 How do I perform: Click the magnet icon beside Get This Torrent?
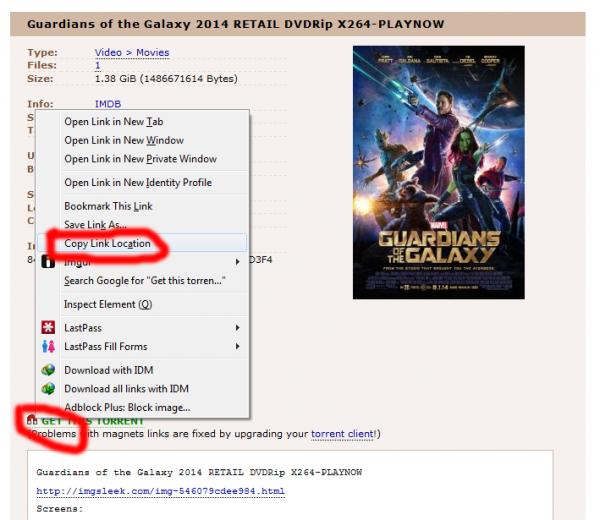(32, 420)
